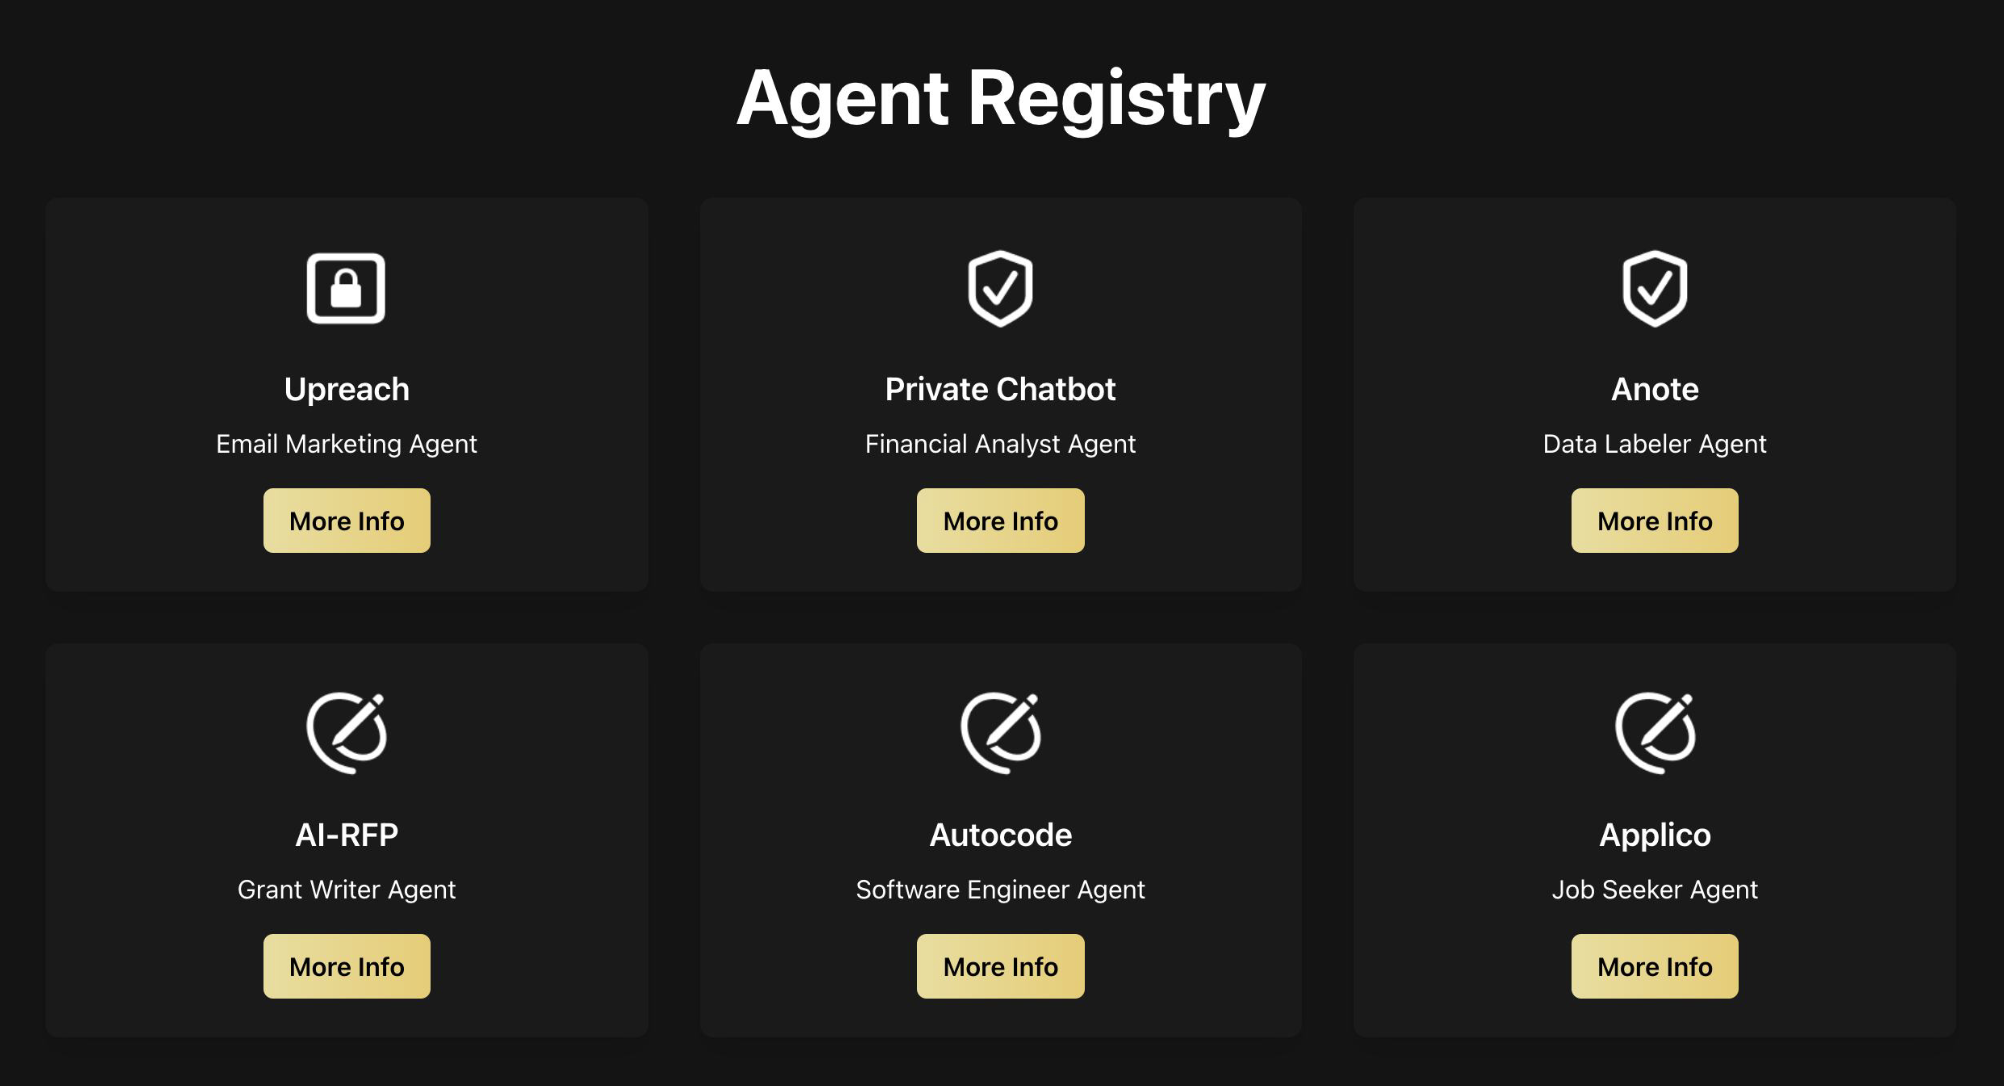
Task: Click the Agent Registry page heading
Action: point(1001,98)
